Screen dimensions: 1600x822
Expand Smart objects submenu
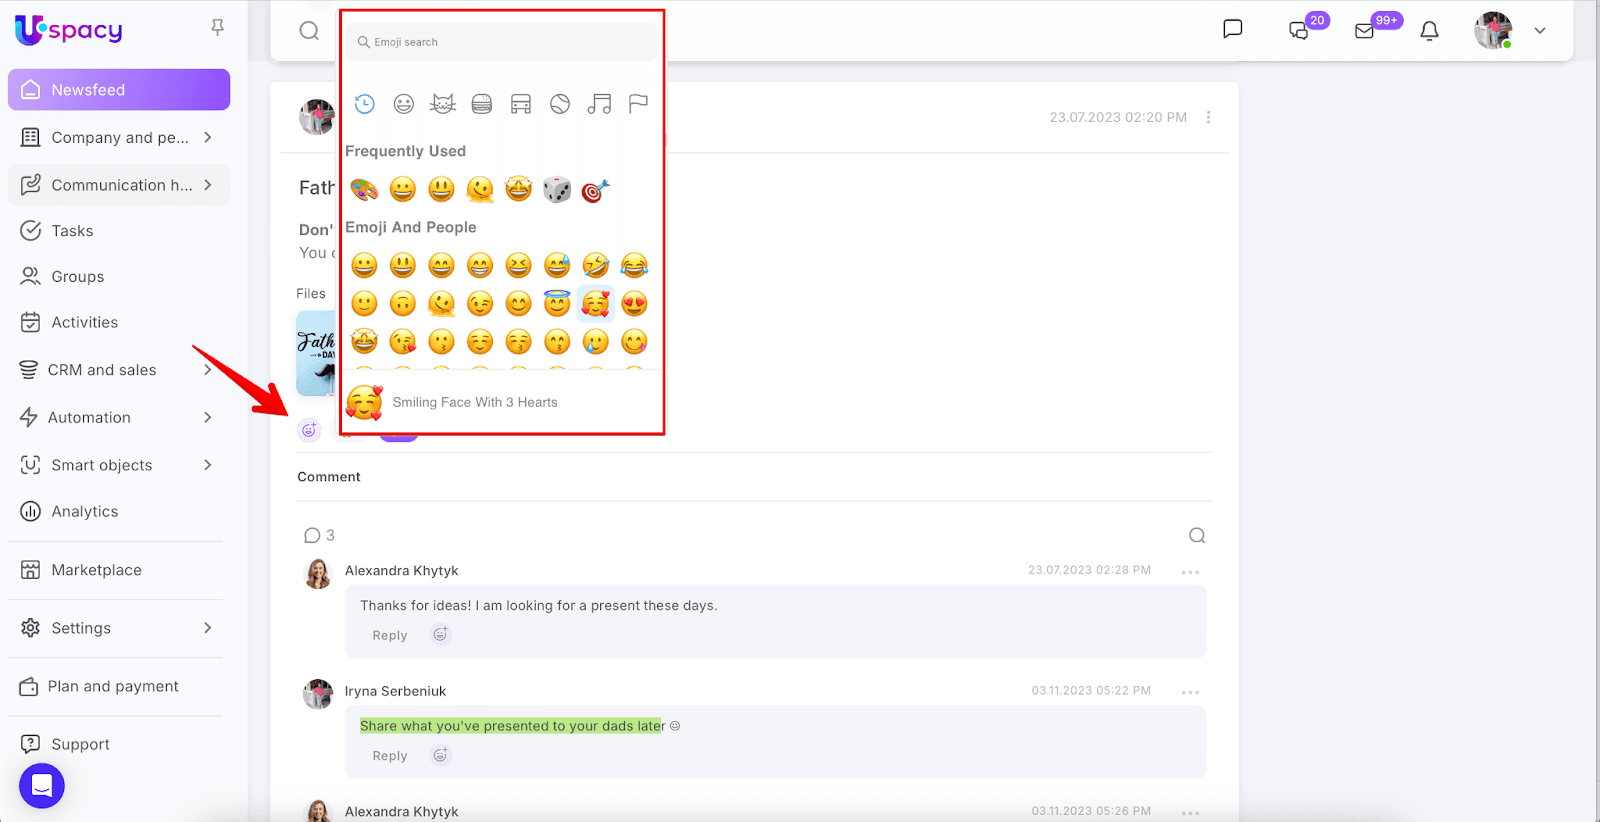click(208, 465)
